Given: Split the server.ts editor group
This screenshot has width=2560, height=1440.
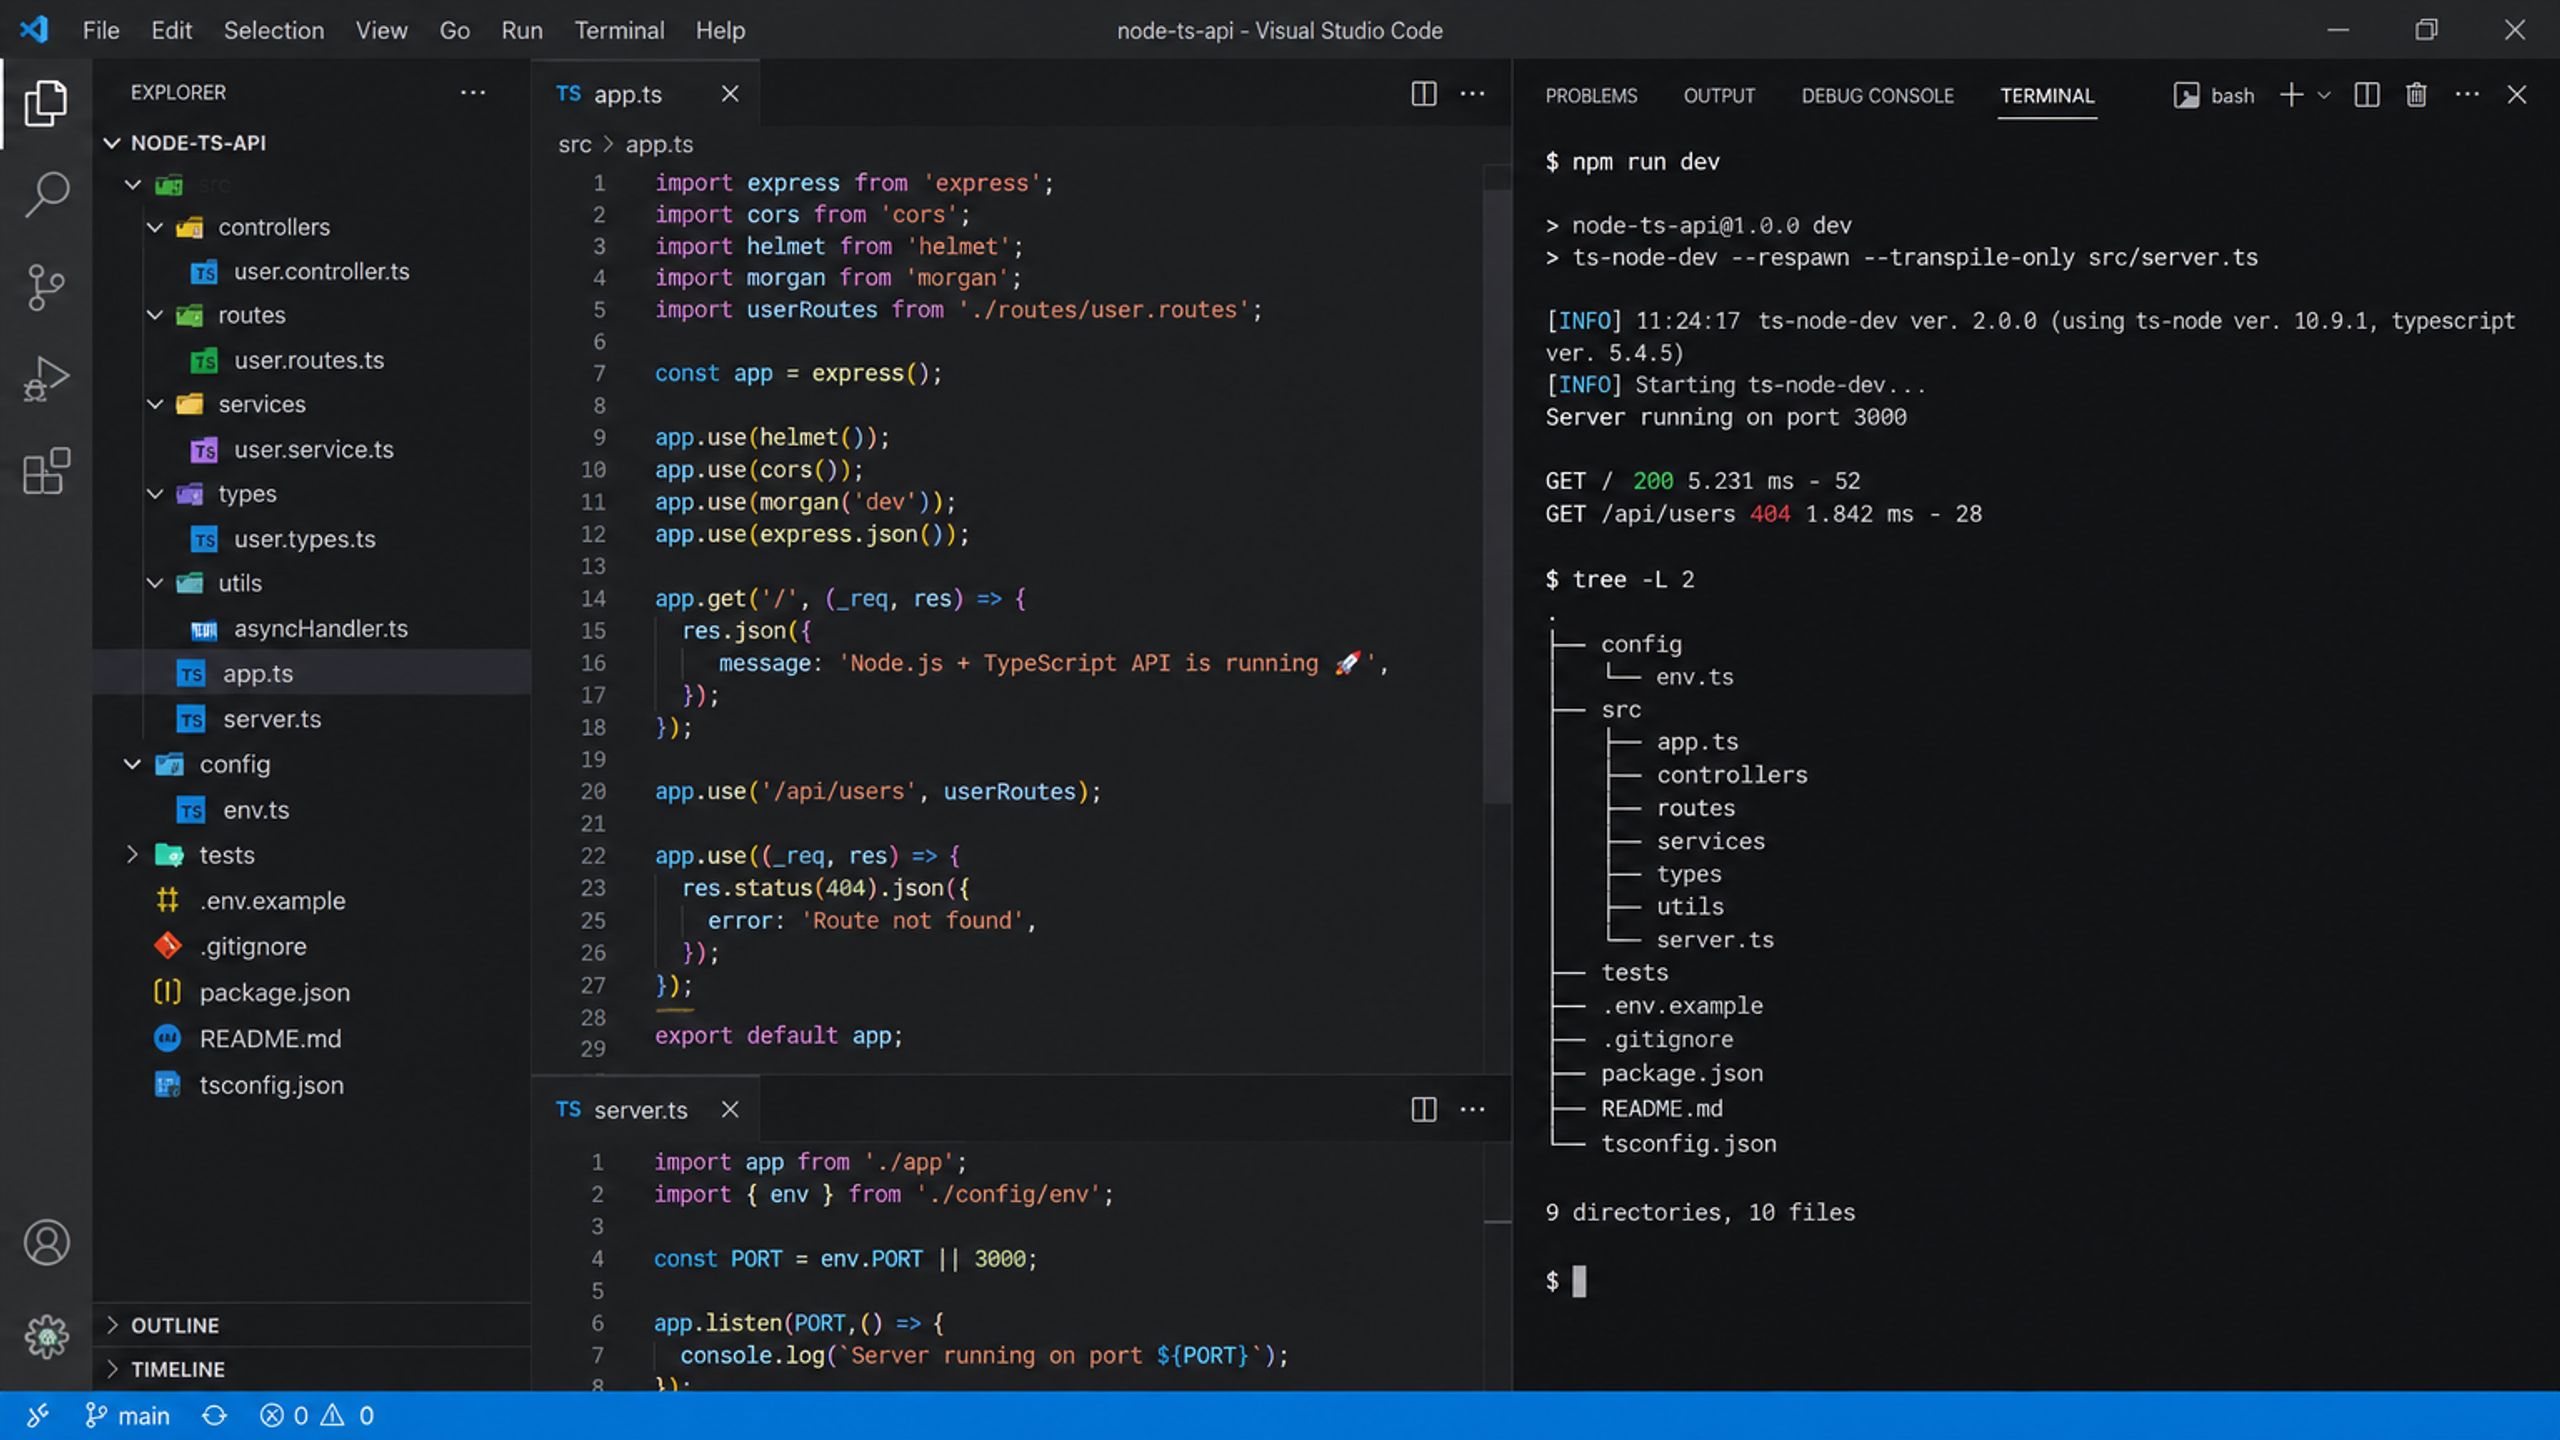Looking at the screenshot, I should [1423, 1109].
